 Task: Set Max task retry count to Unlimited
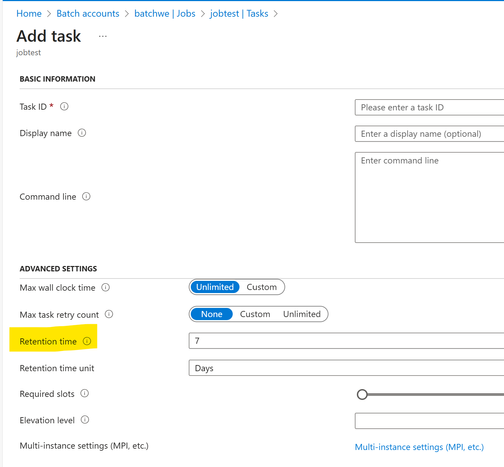coord(302,314)
